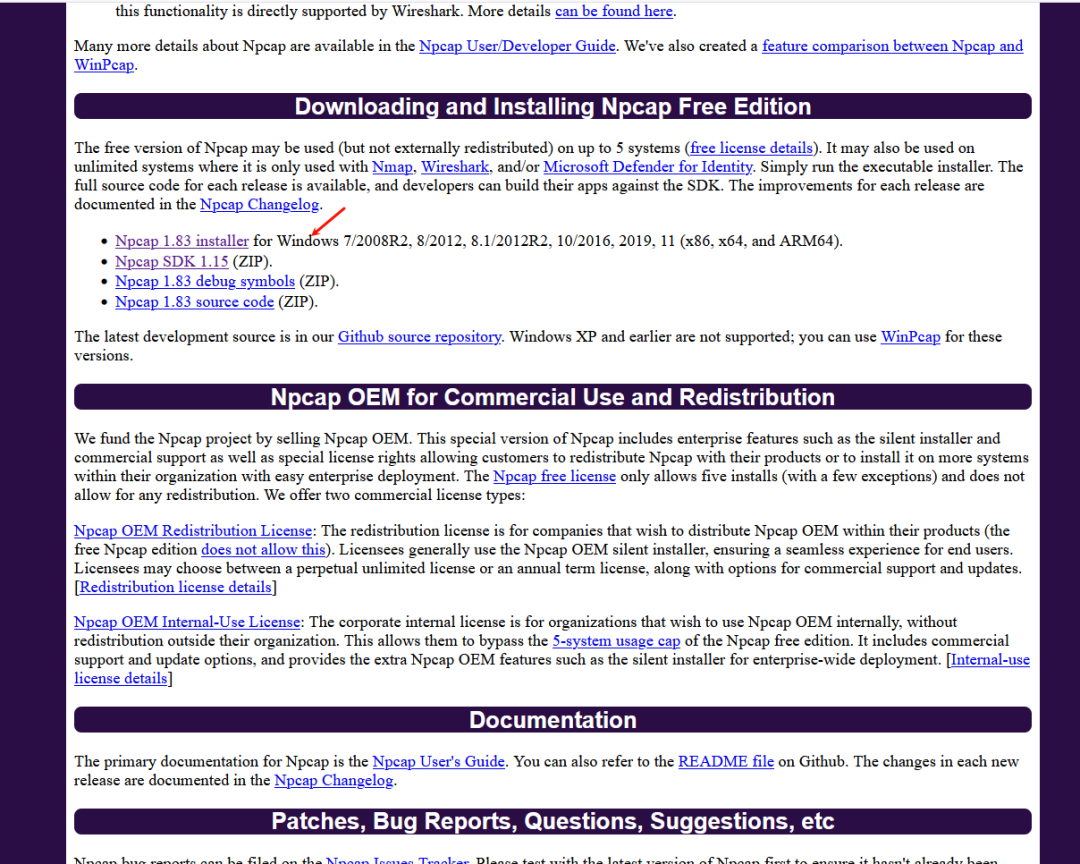This screenshot has height=864, width=1080.
Task: Open the 'Npcap free license' link
Action: pyautogui.click(x=554, y=476)
